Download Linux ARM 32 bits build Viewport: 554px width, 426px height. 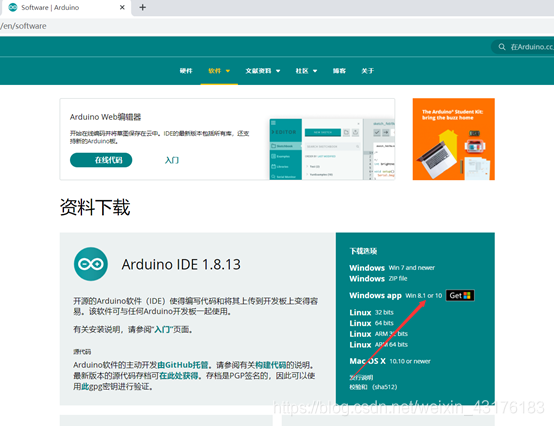click(378, 334)
